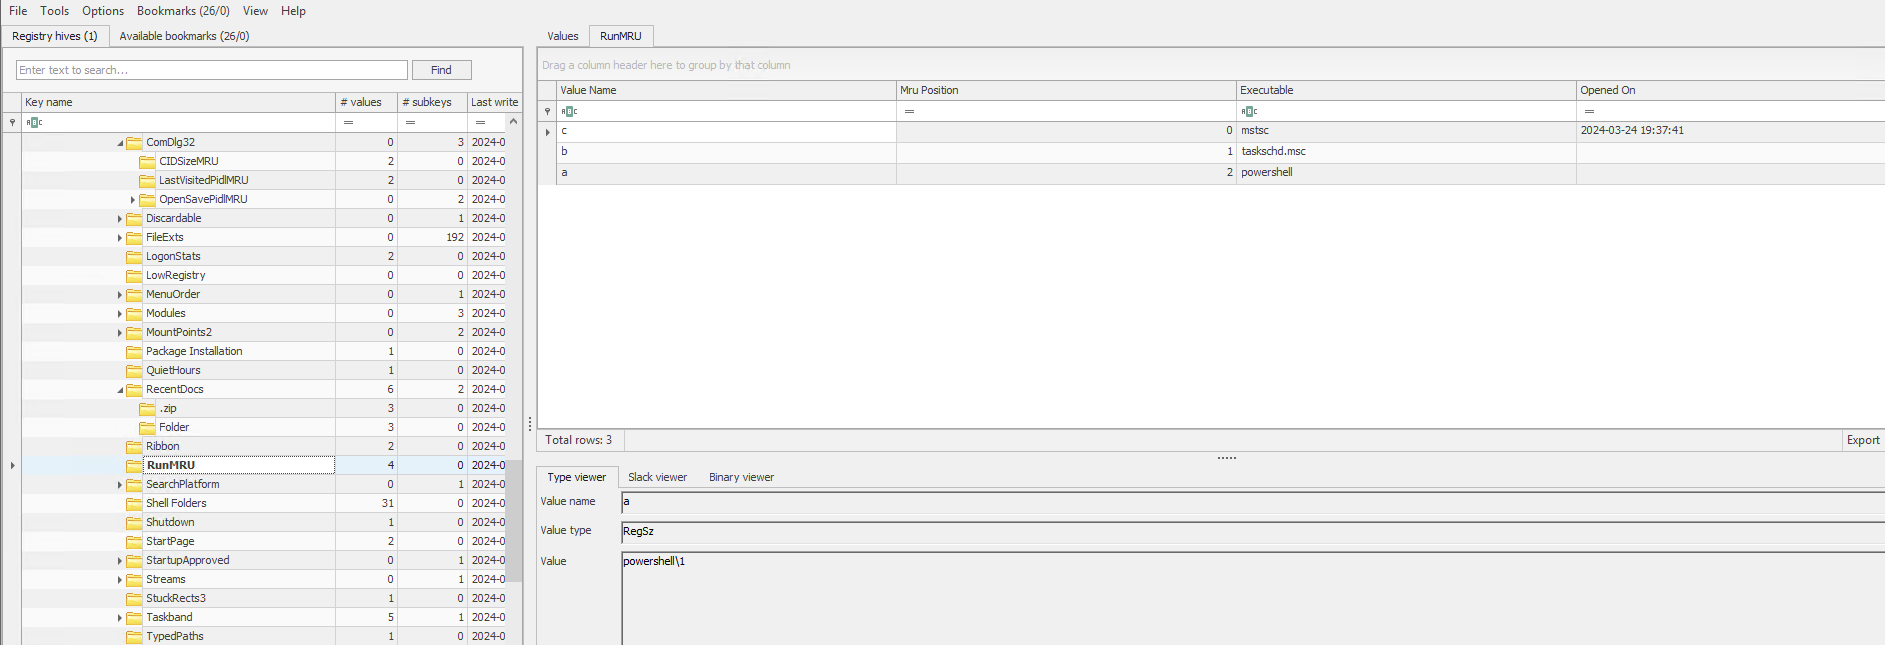Switch to the Slack viewer tab
Viewport: 1885px width, 645px height.
(657, 478)
